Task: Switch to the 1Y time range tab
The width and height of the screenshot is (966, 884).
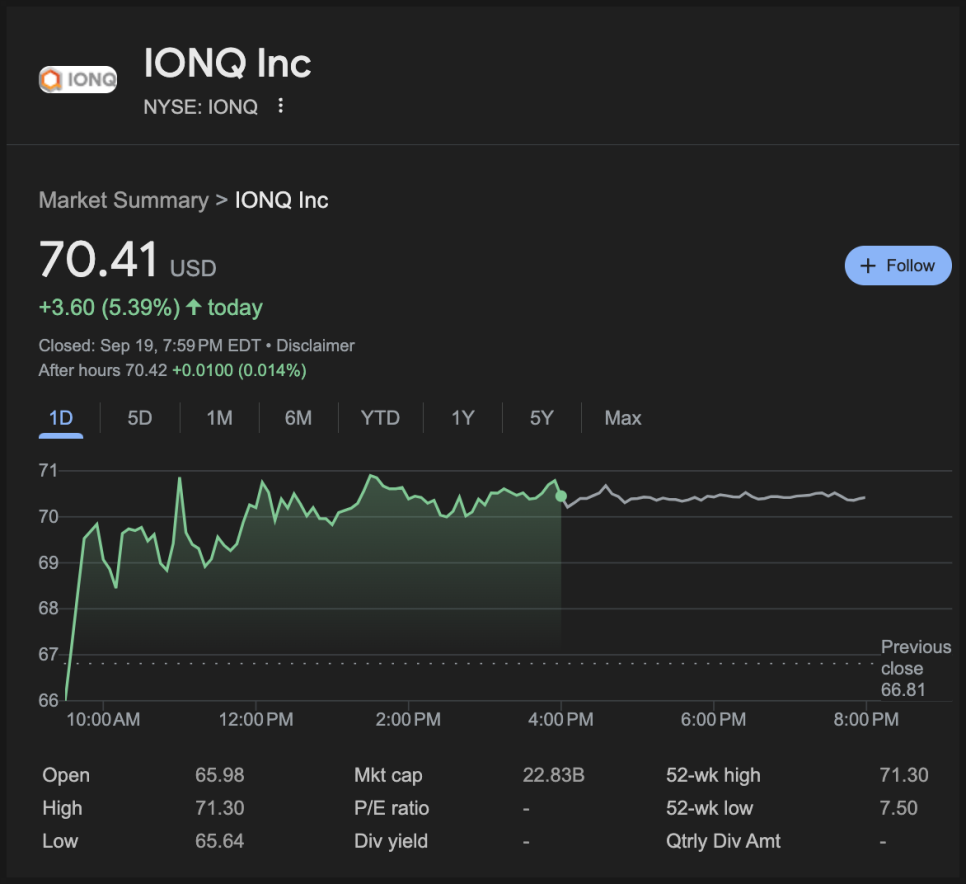Action: pyautogui.click(x=463, y=418)
